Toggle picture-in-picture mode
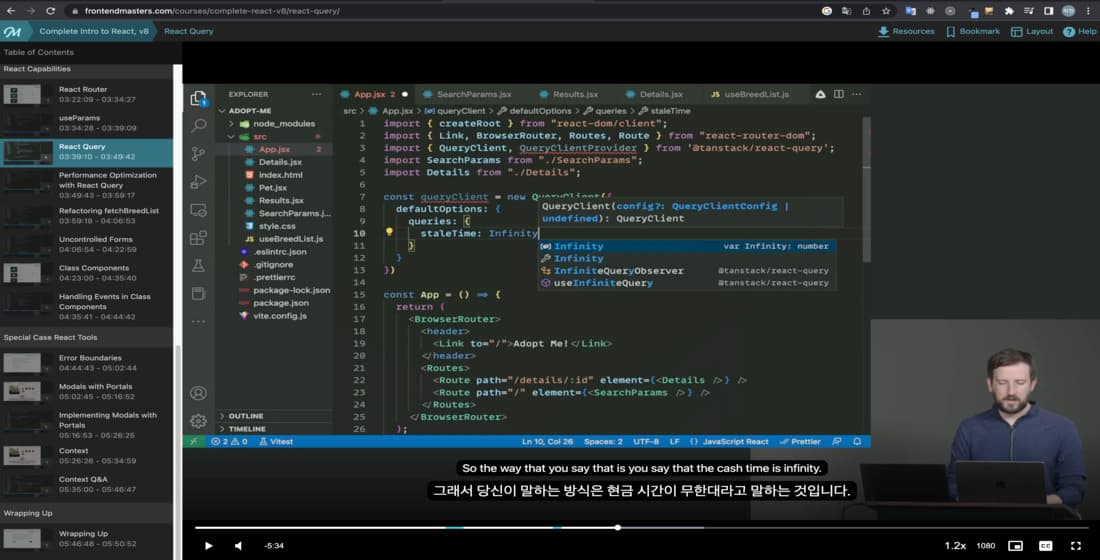The image size is (1100, 560). (x=1015, y=545)
